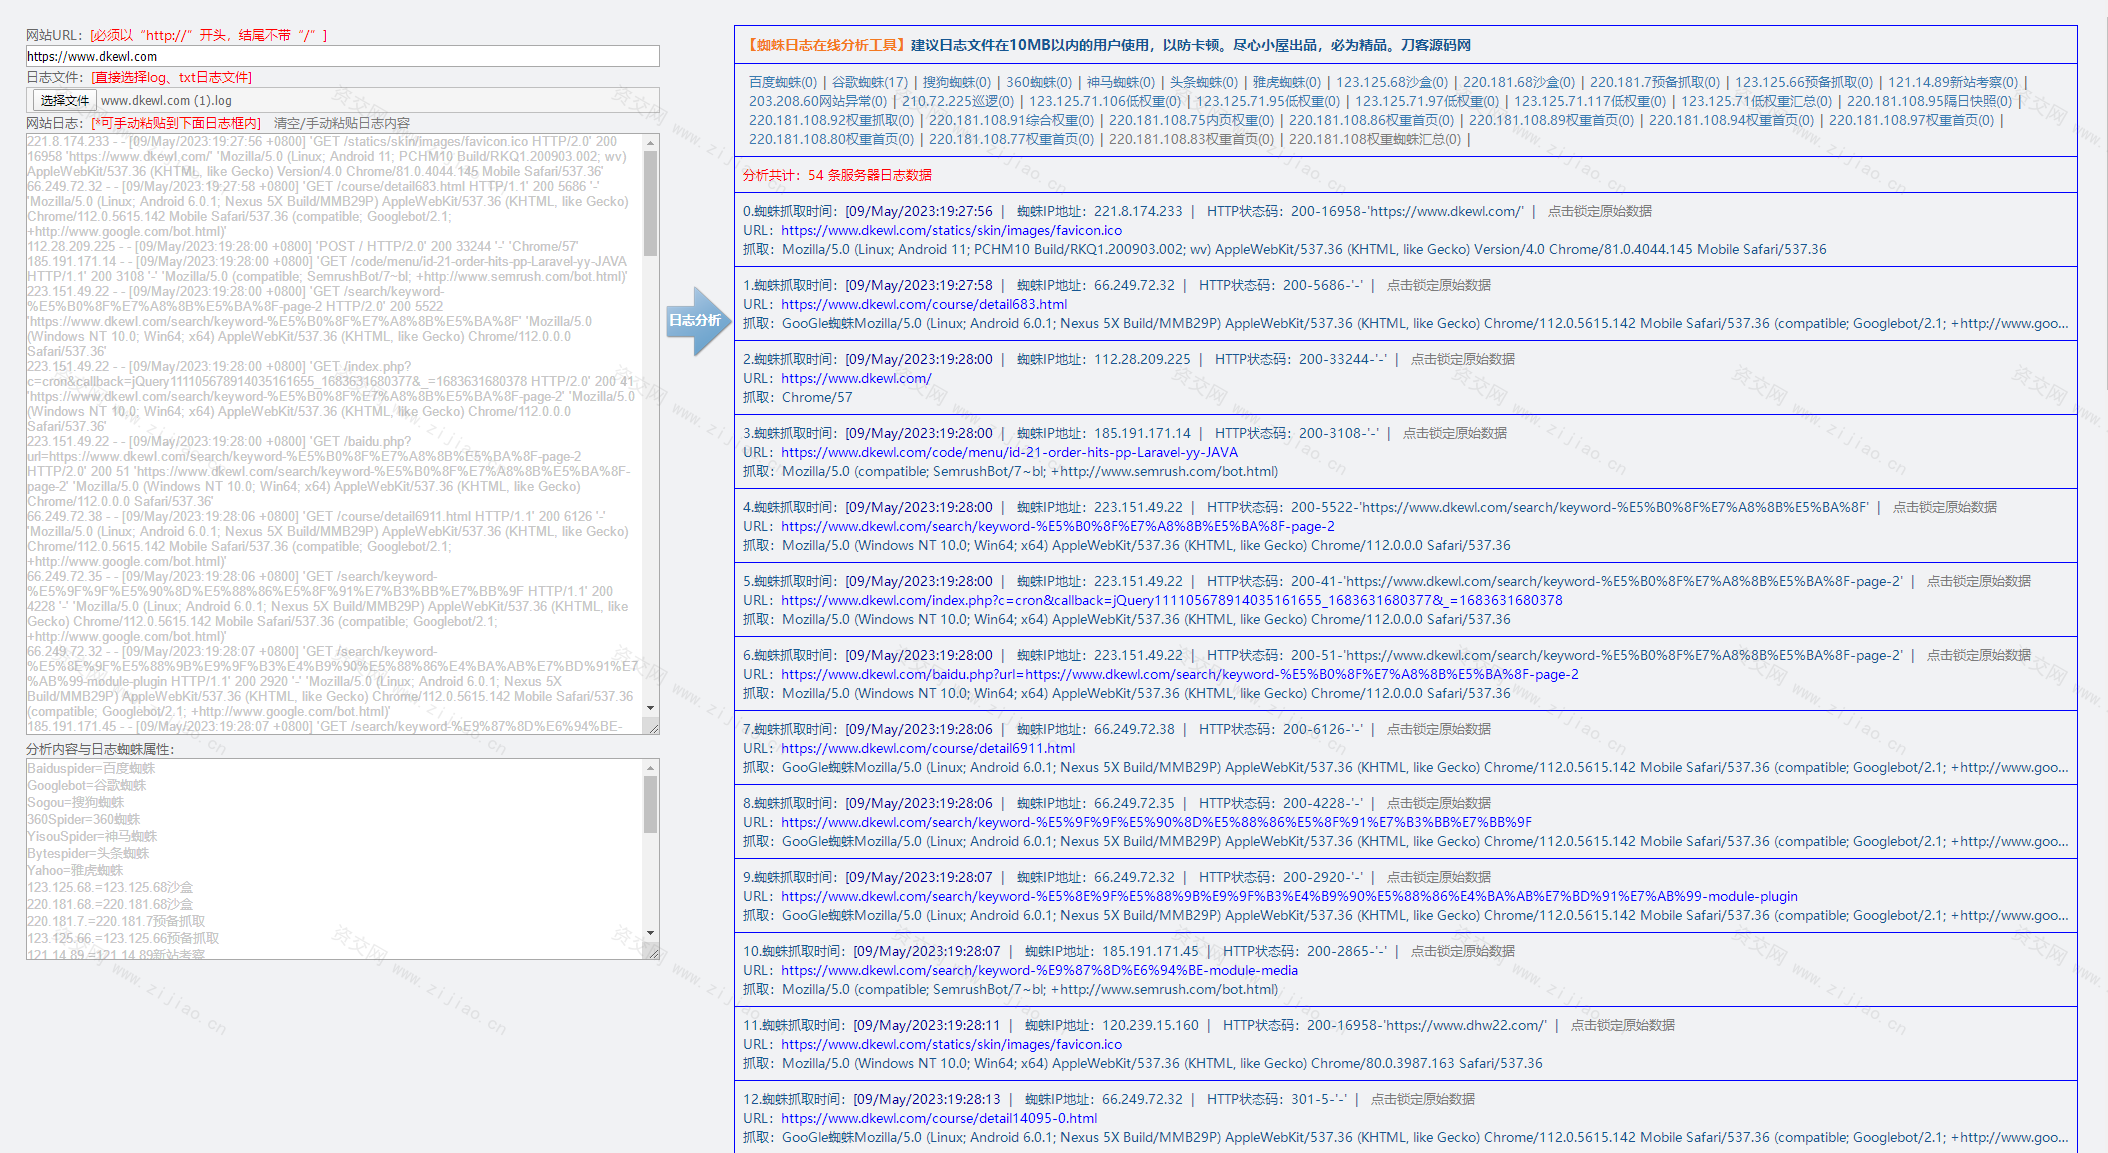Select the 220.181.108权重蜘蛛汇总(0) filter
Image resolution: width=2108 pixels, height=1153 pixels.
[x=1374, y=139]
